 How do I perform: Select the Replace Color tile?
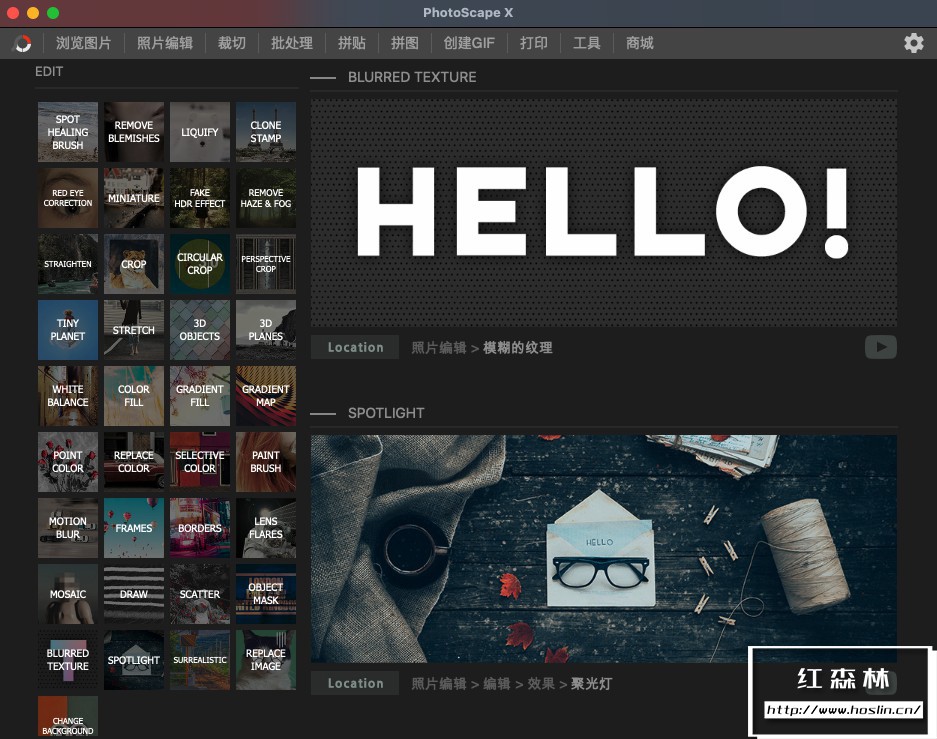click(134, 462)
